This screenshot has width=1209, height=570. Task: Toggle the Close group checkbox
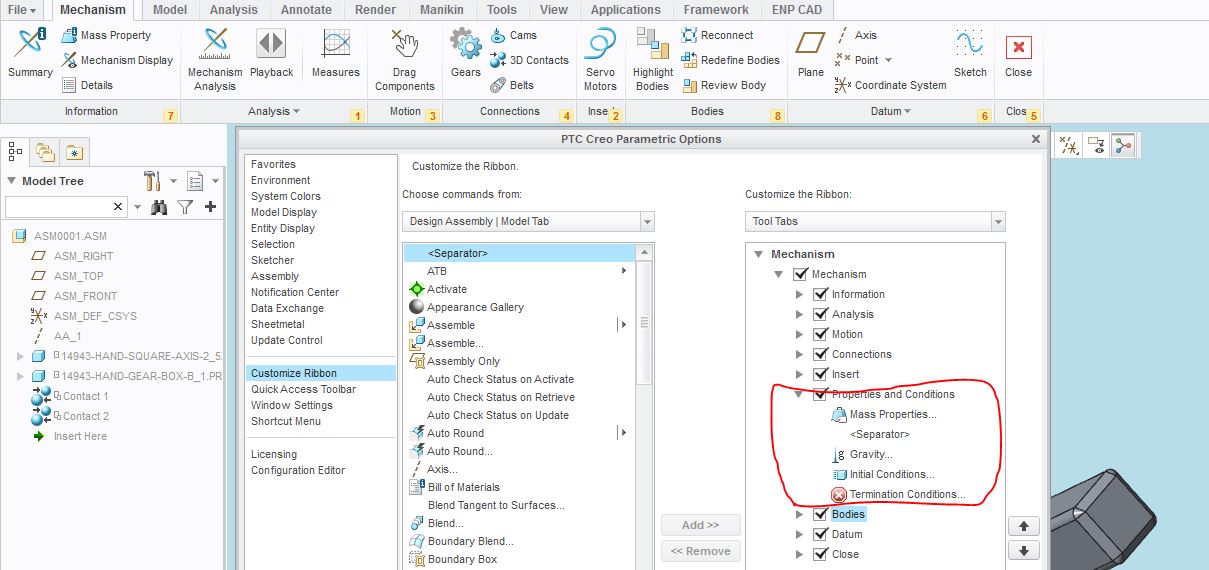point(820,554)
